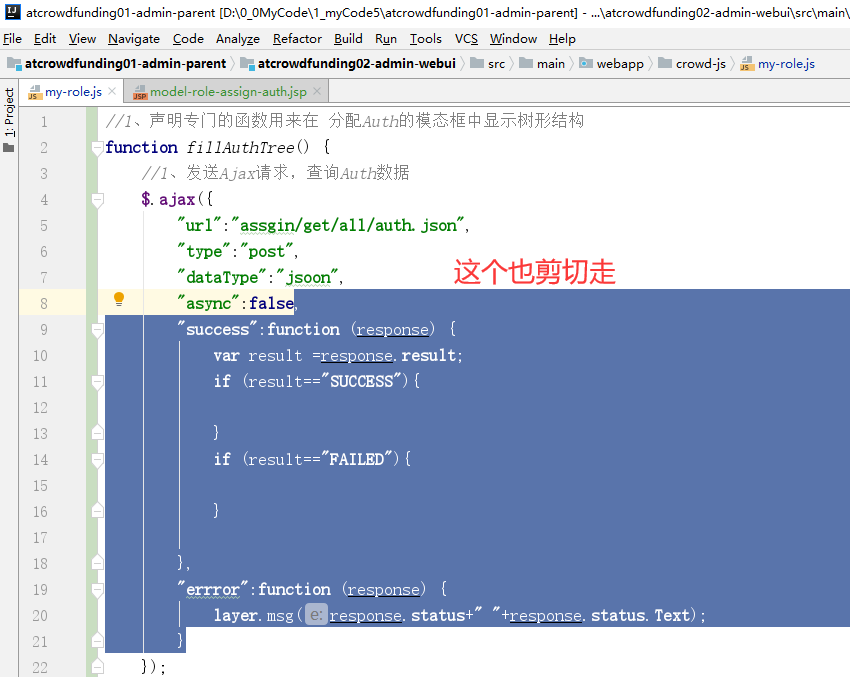Click fold end marker on line 21
Viewport: 850px width, 677px height.
[x=98, y=641]
